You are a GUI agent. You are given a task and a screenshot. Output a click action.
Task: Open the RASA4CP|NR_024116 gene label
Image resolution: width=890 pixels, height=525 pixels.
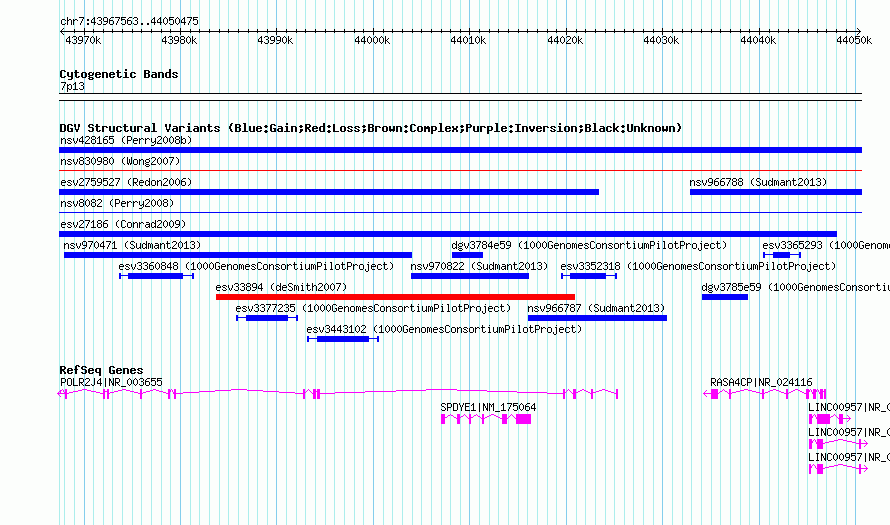(x=761, y=383)
